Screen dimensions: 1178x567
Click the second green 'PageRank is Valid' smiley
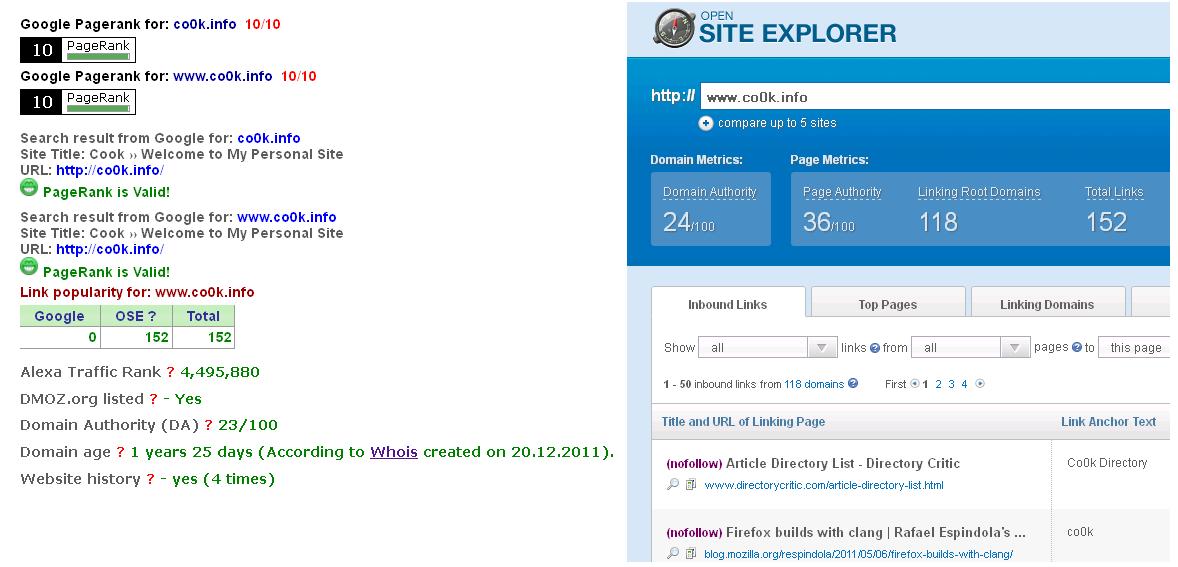[x=29, y=267]
